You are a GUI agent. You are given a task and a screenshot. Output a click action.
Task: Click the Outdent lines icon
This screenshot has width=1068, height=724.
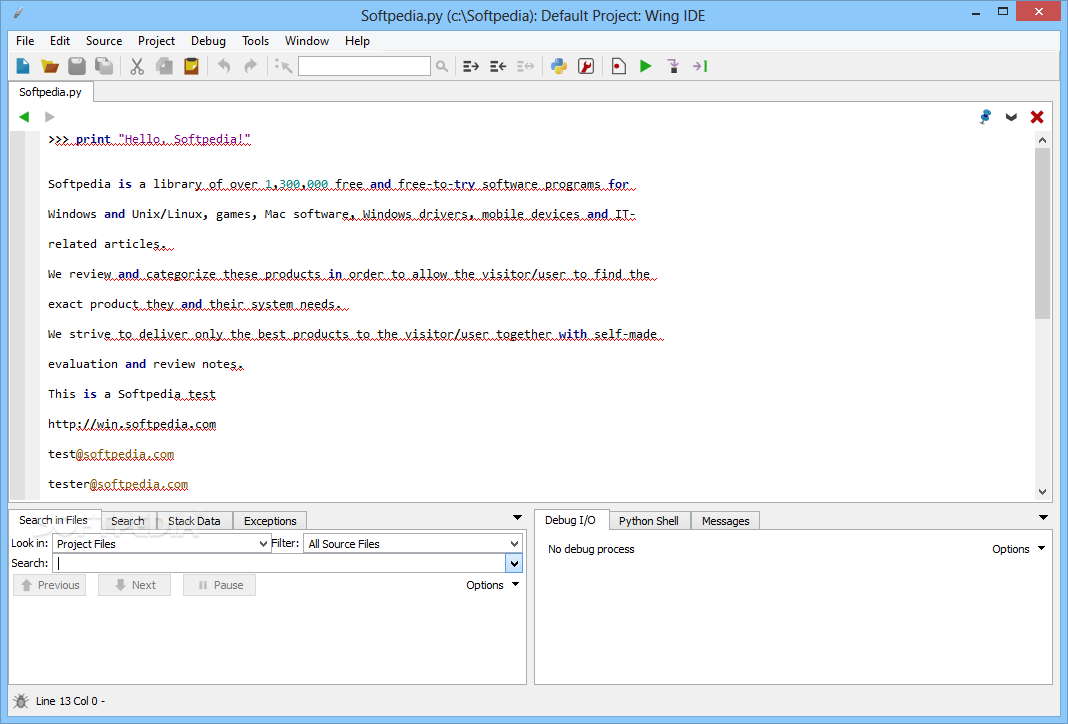point(498,66)
